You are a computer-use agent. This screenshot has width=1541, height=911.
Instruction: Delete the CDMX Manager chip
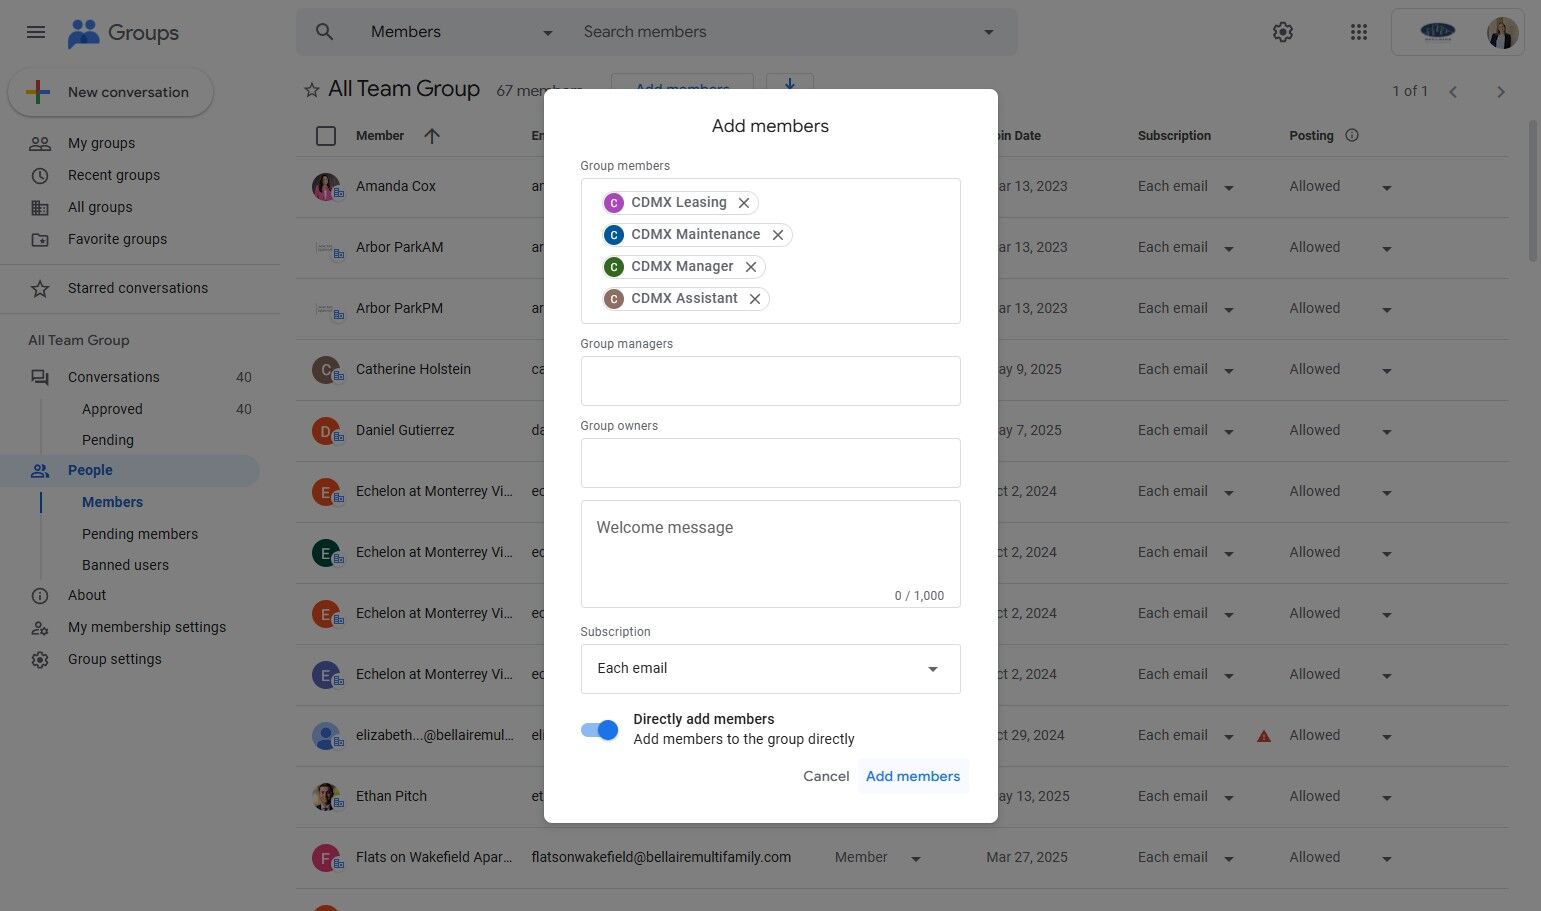tap(751, 267)
